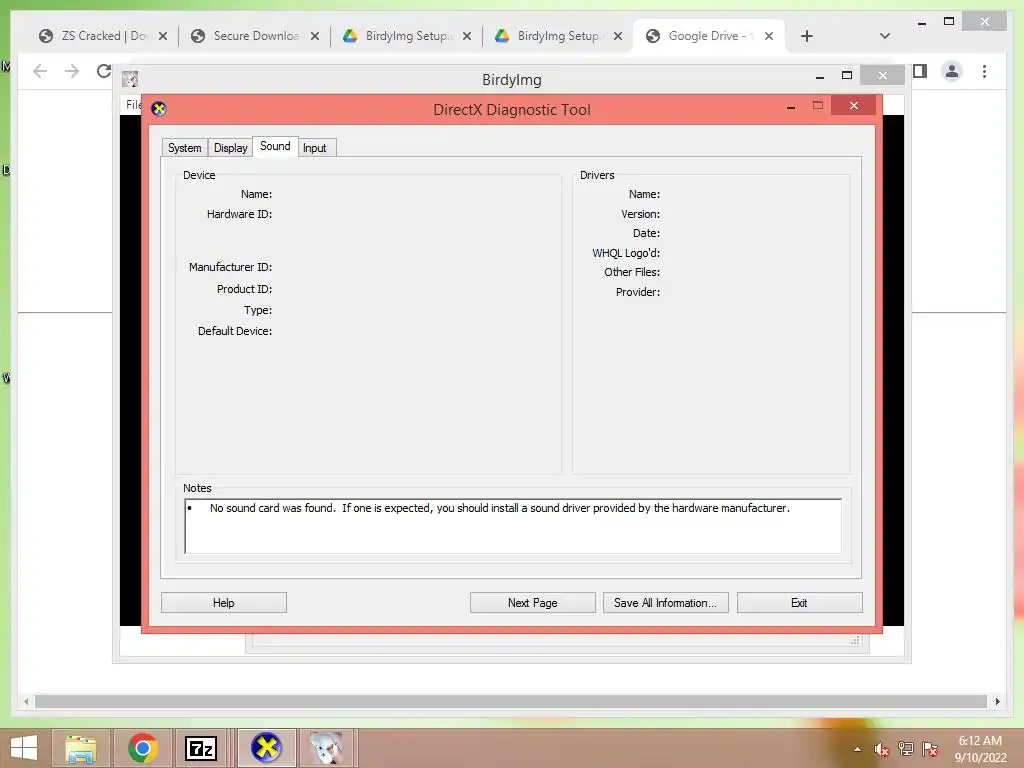The image size is (1024, 768).
Task: Click the BirdyImg window resize grip
Action: tap(855, 641)
